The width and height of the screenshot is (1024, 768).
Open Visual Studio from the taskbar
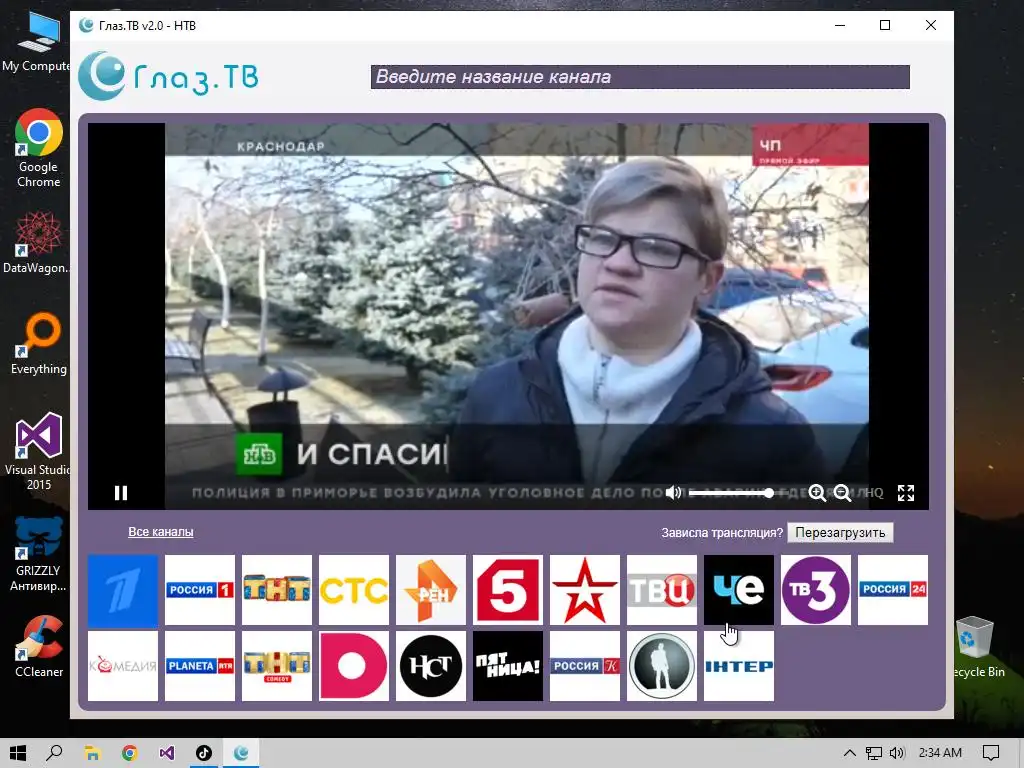(167, 753)
